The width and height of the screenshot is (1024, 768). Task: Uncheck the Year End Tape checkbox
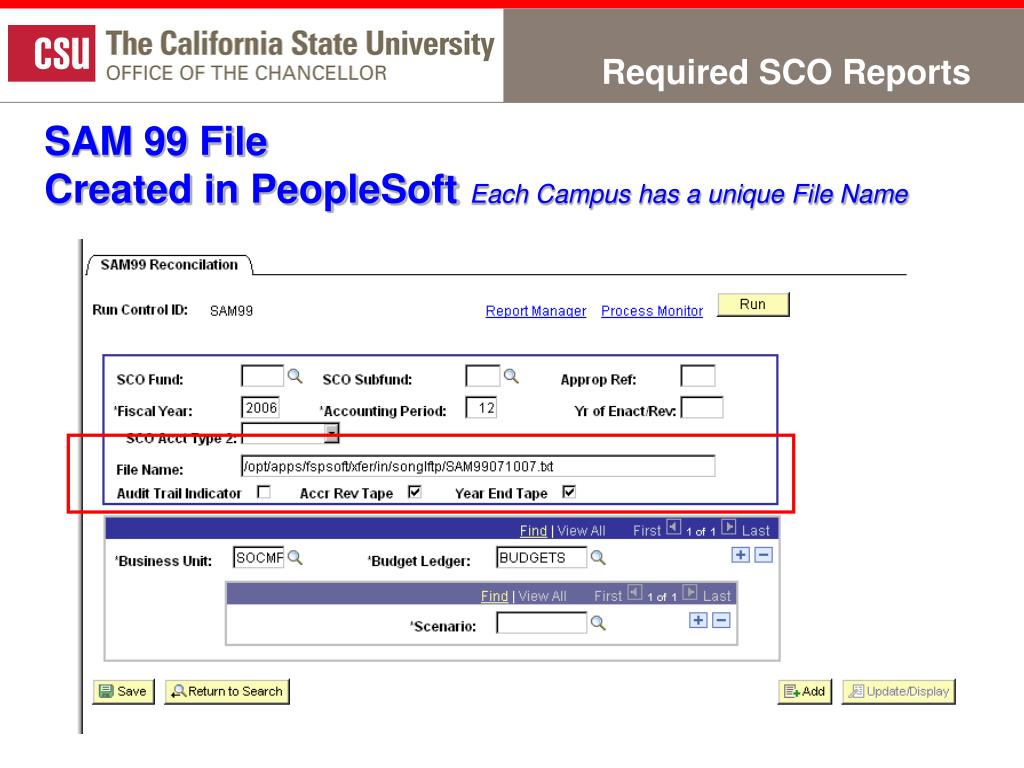[569, 492]
